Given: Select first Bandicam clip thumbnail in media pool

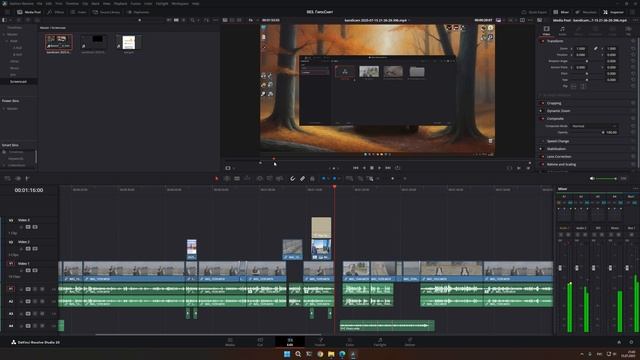Looking at the screenshot, I should coord(59,42).
